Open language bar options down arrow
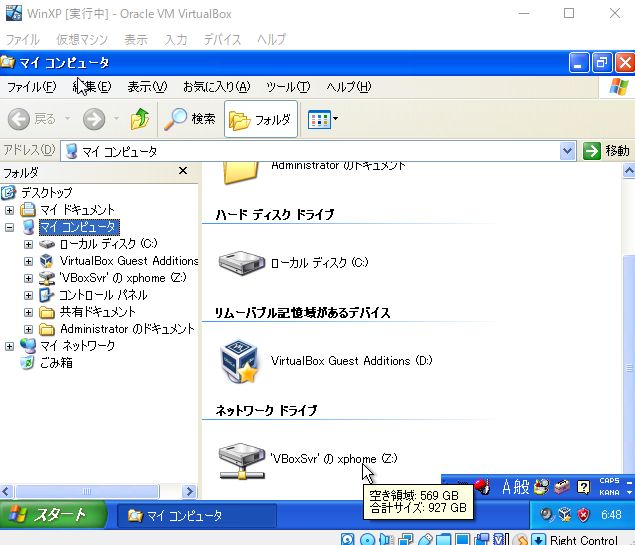The image size is (635, 545). click(629, 493)
